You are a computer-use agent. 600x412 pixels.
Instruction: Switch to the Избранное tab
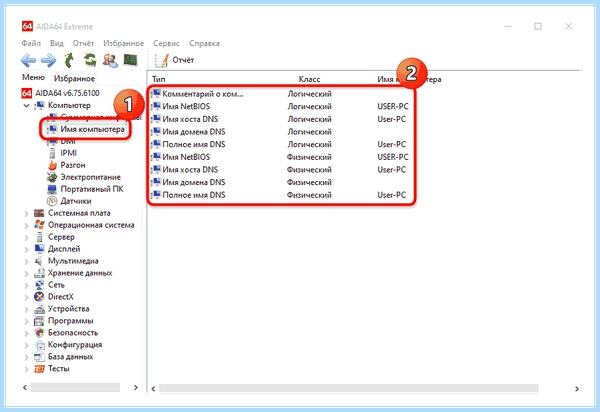click(74, 78)
